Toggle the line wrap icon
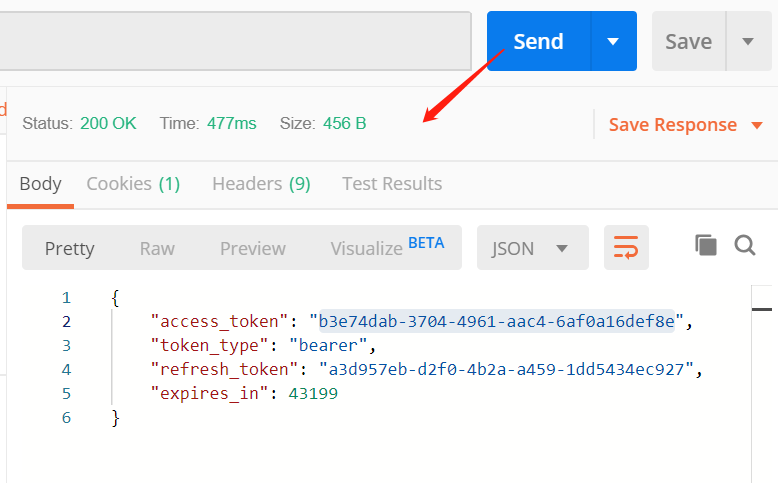 pyautogui.click(x=626, y=248)
